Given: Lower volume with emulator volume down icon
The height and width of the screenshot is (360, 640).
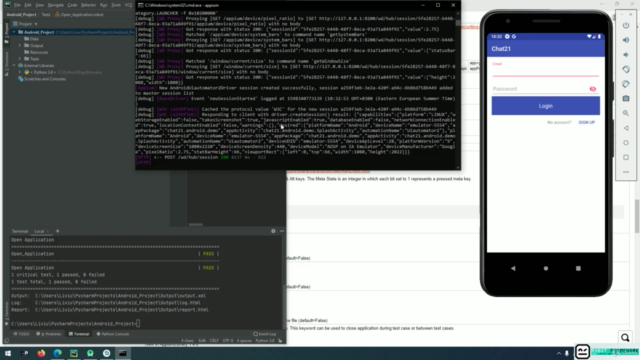Looking at the screenshot, I should [x=626, y=55].
